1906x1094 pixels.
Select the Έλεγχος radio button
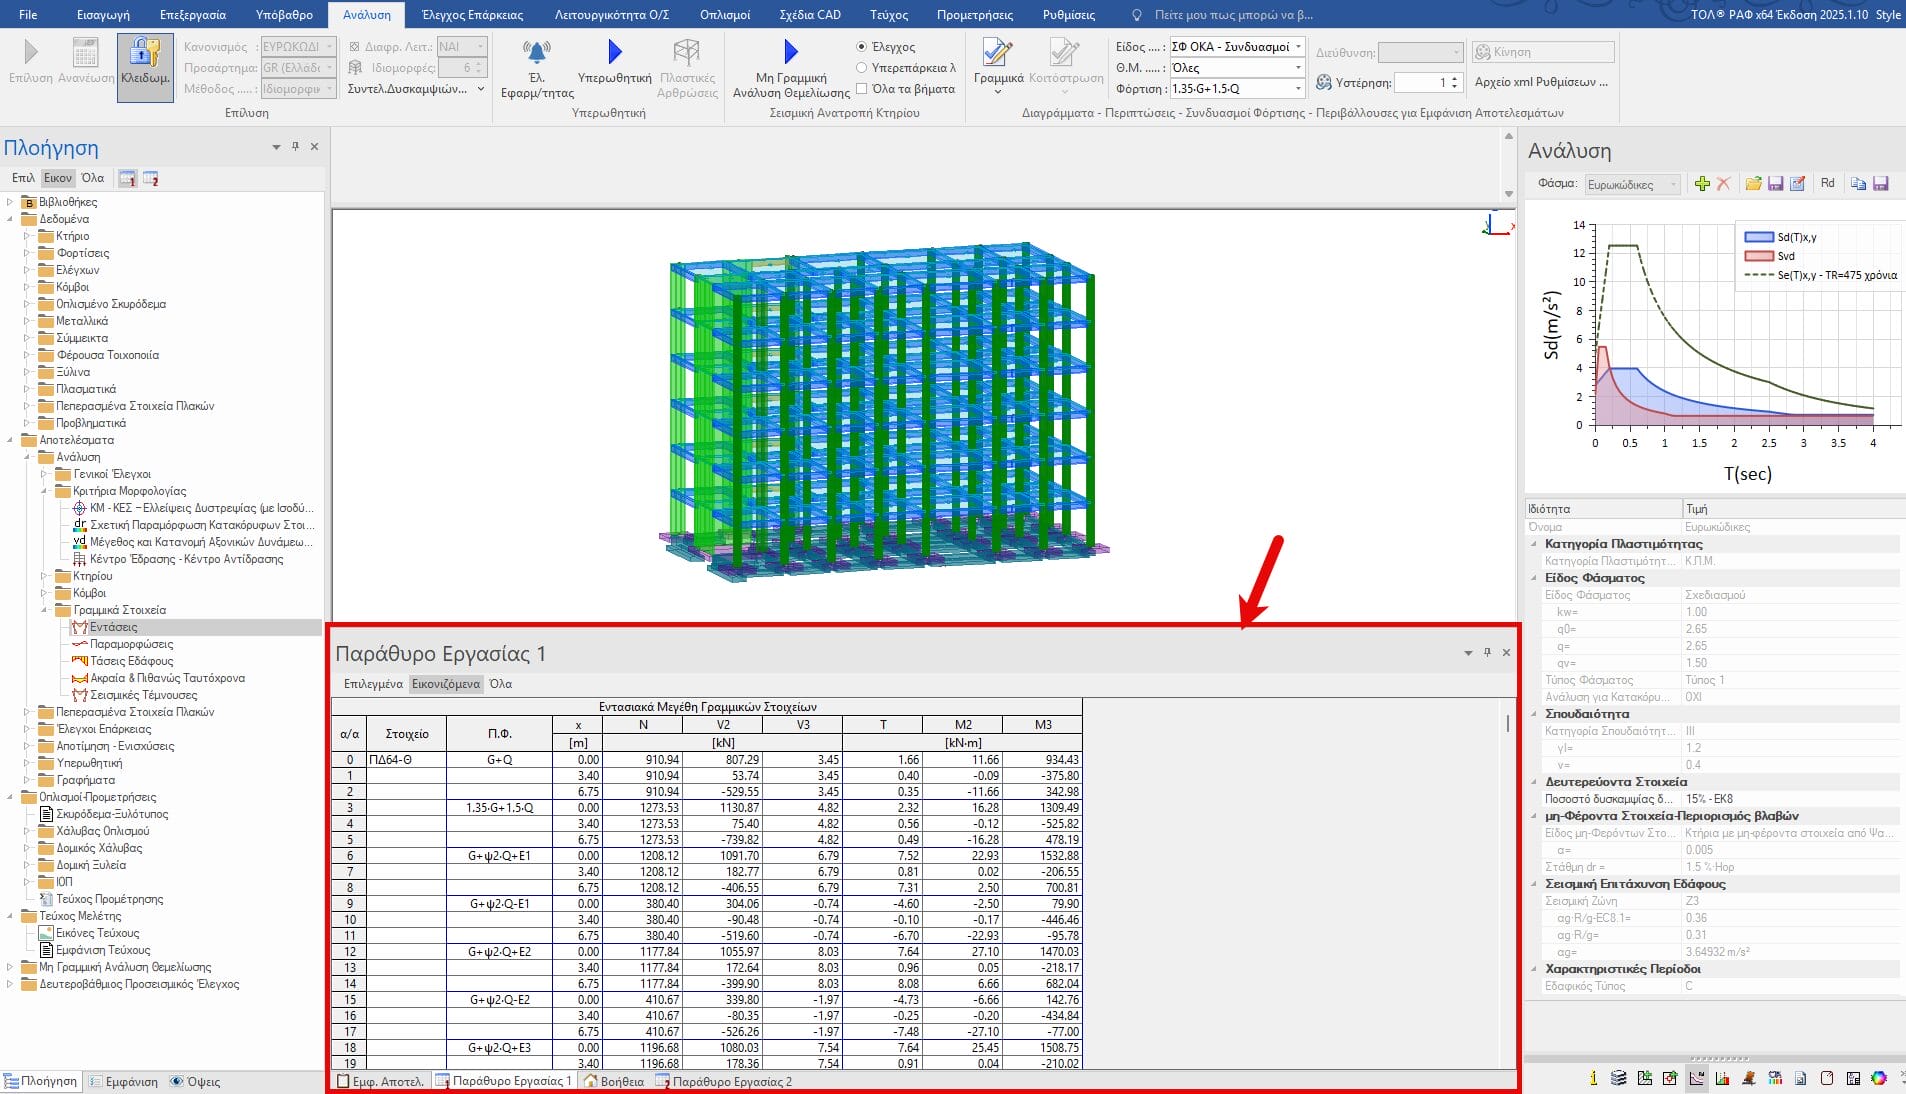(x=861, y=47)
